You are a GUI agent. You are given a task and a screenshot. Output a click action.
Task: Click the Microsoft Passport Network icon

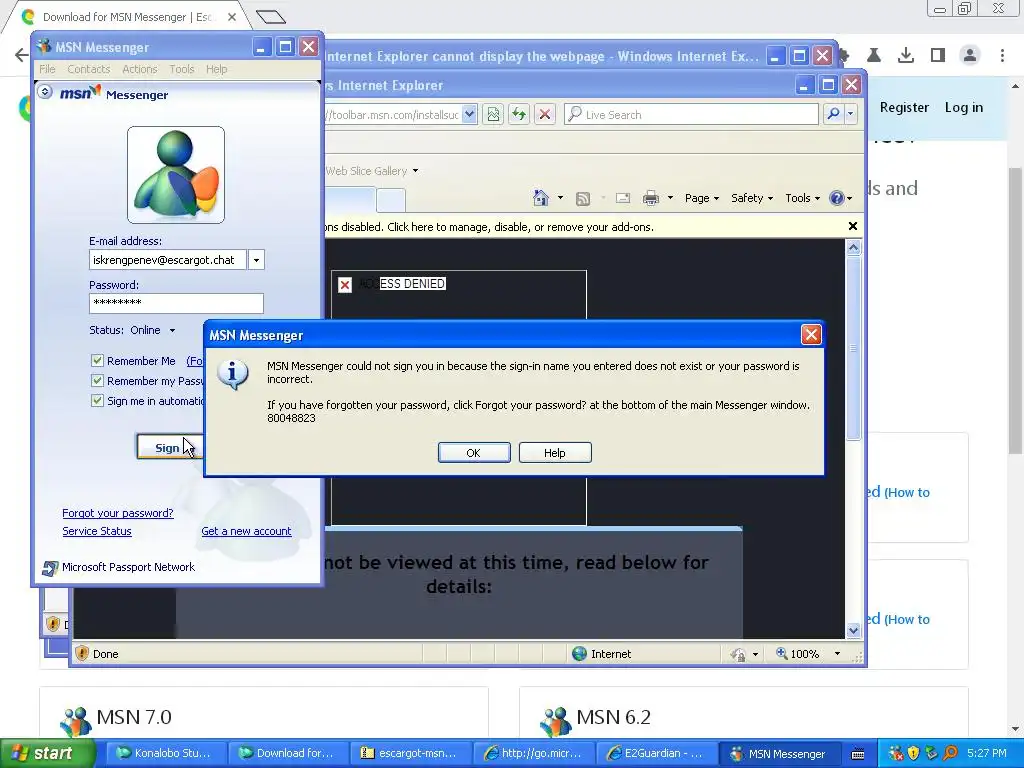[x=50, y=568]
